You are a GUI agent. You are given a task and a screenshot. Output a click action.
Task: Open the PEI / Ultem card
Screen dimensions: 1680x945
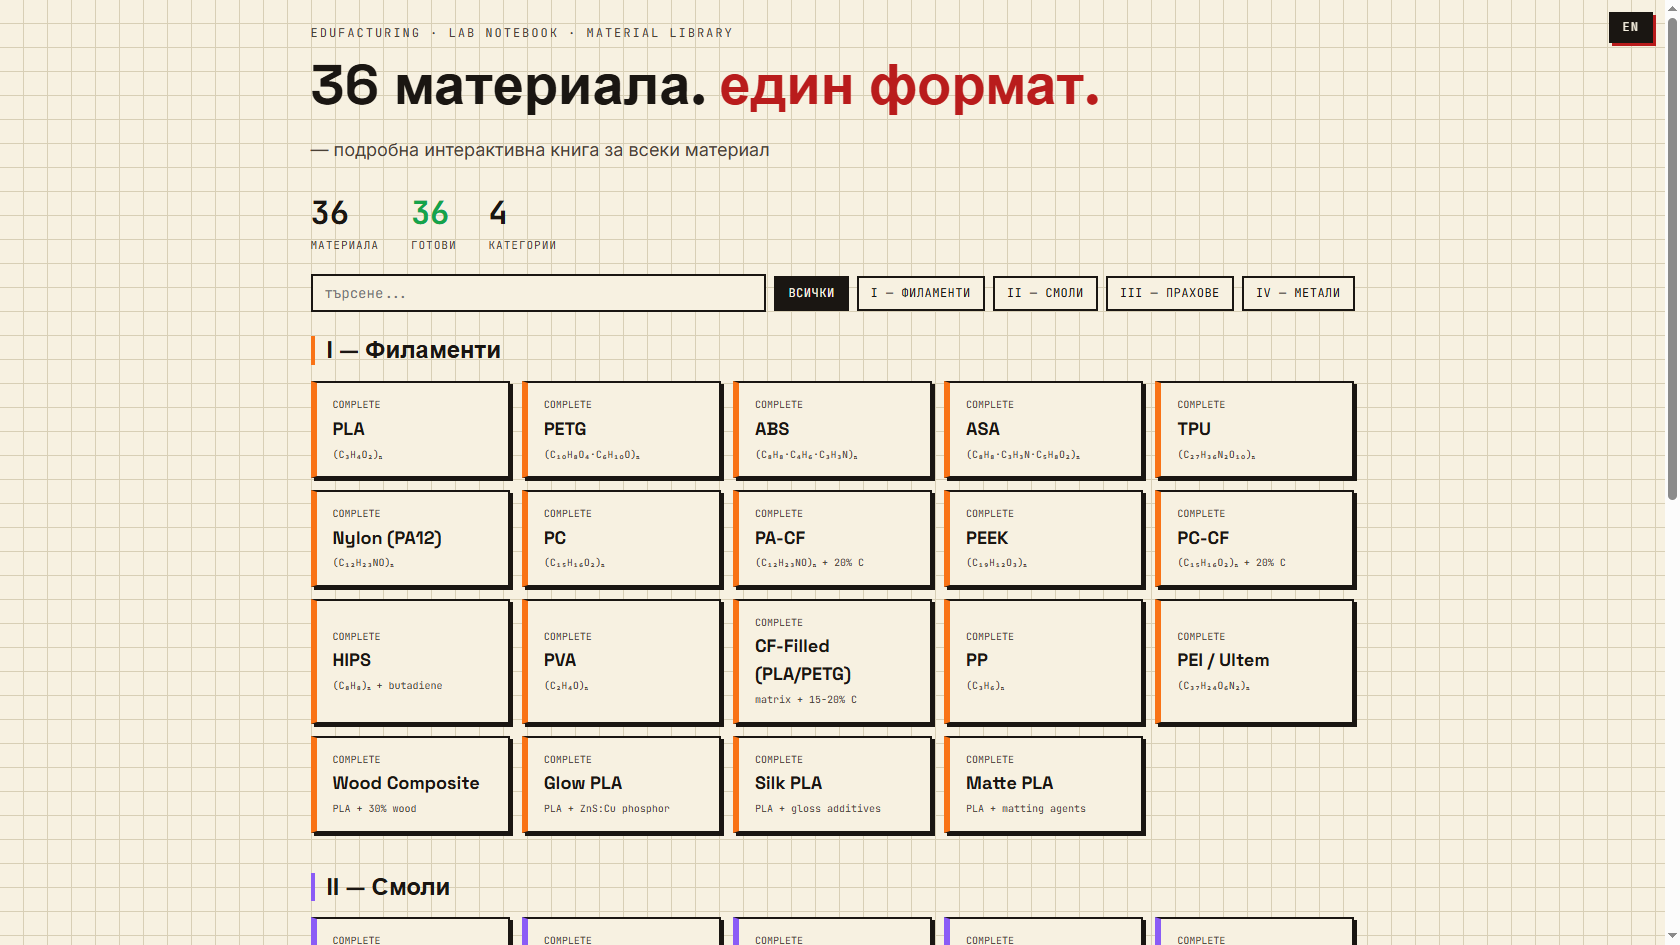pos(1255,661)
